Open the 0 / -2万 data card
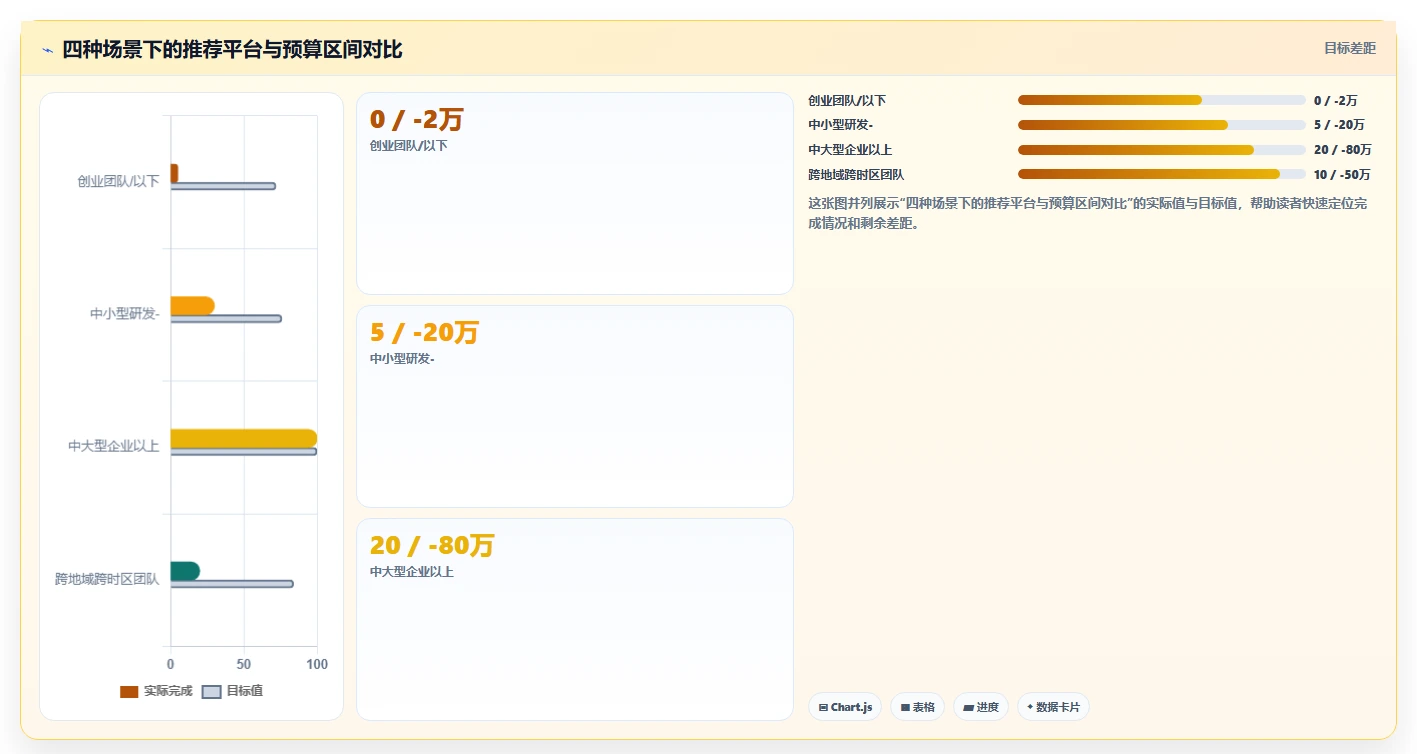This screenshot has height=754, width=1417. tap(575, 193)
